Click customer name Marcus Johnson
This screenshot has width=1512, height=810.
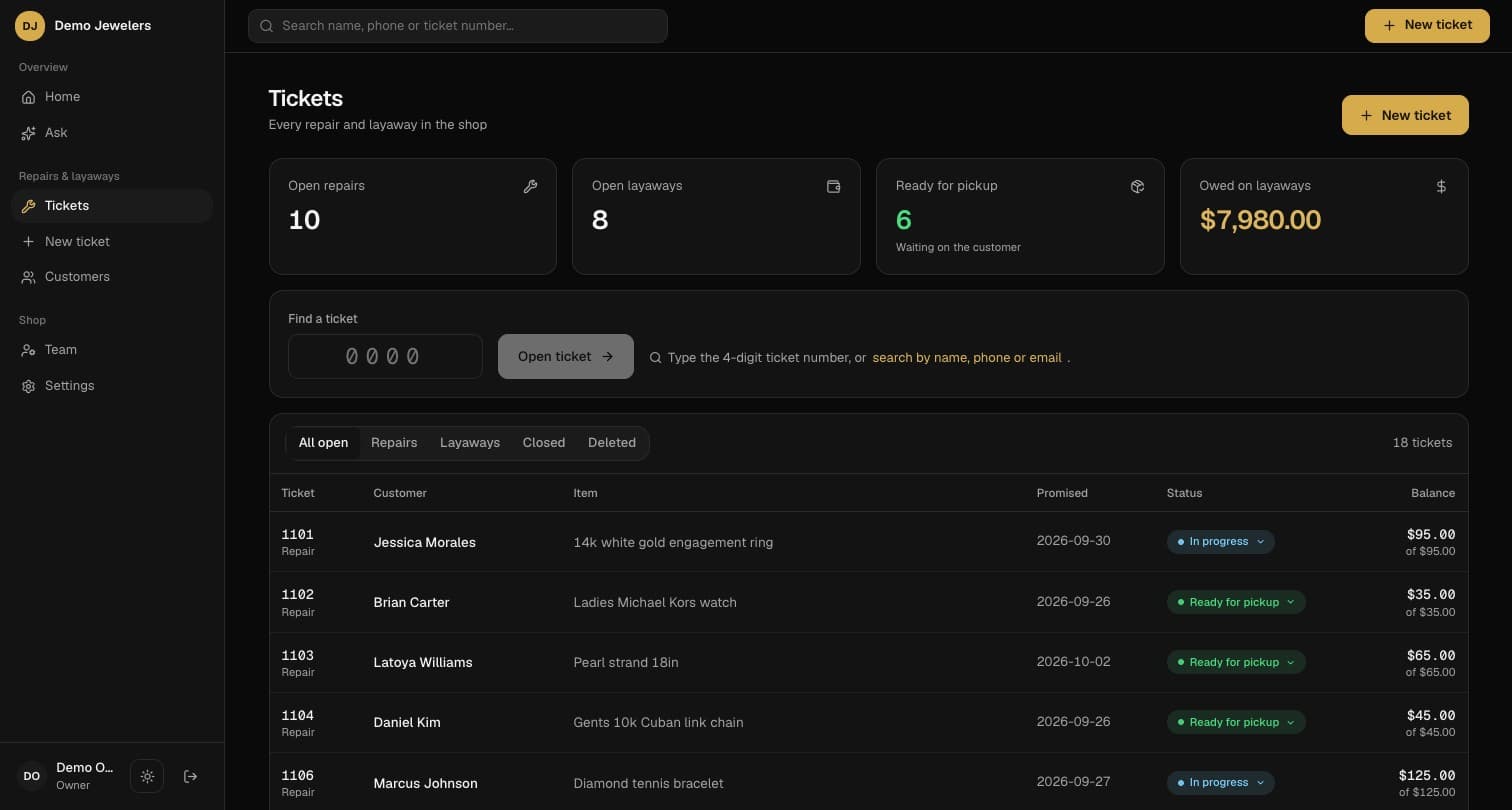click(x=425, y=784)
